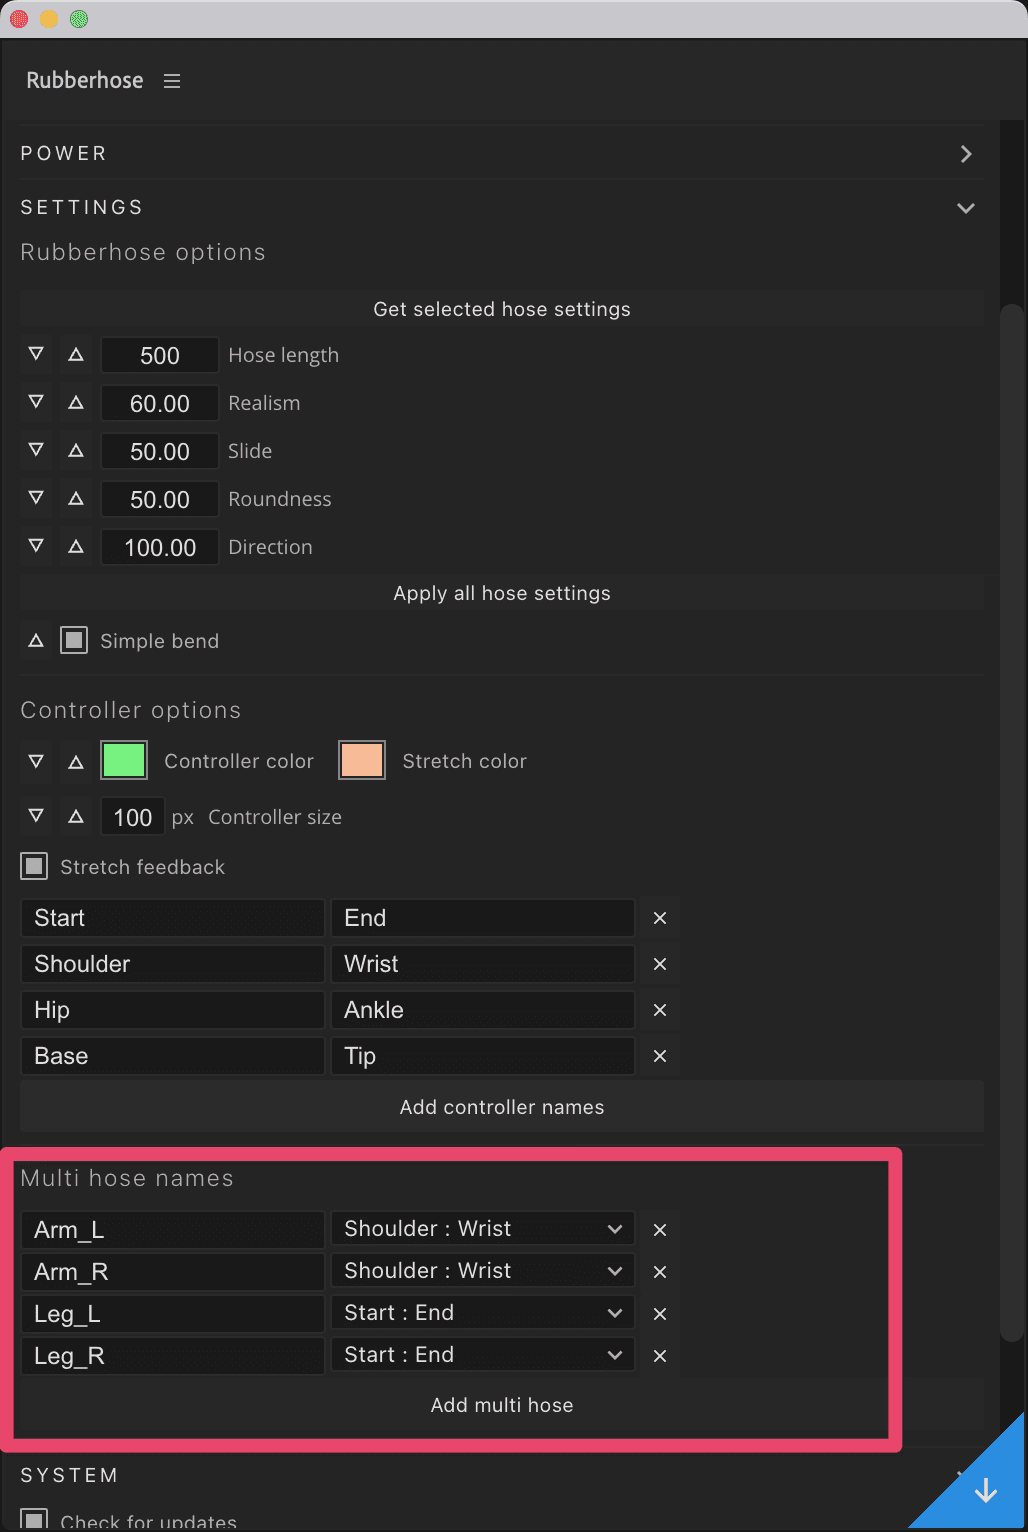Screen dimensions: 1028x1532
Task: Open Arm_L controller names dropdown
Action: [x=483, y=1229]
